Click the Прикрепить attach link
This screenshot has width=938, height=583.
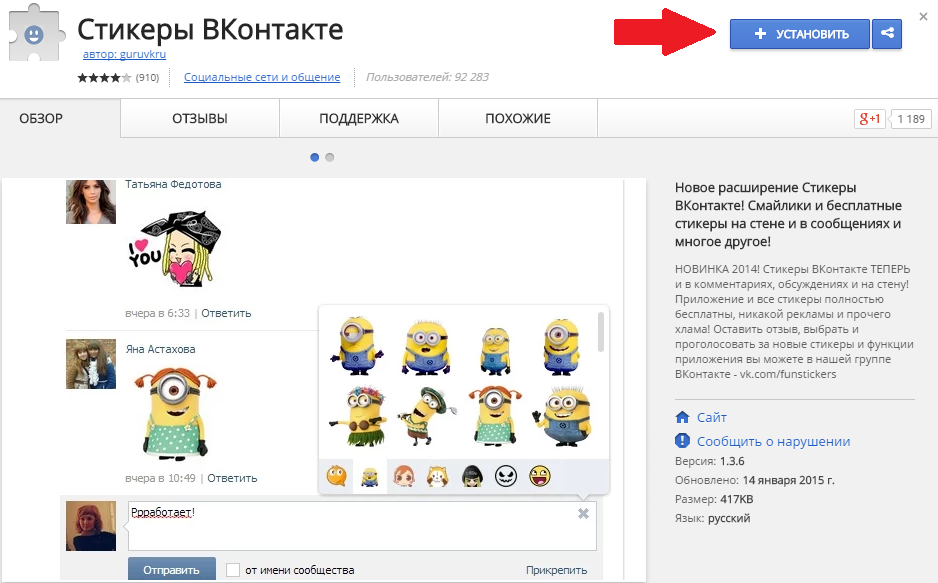click(556, 570)
